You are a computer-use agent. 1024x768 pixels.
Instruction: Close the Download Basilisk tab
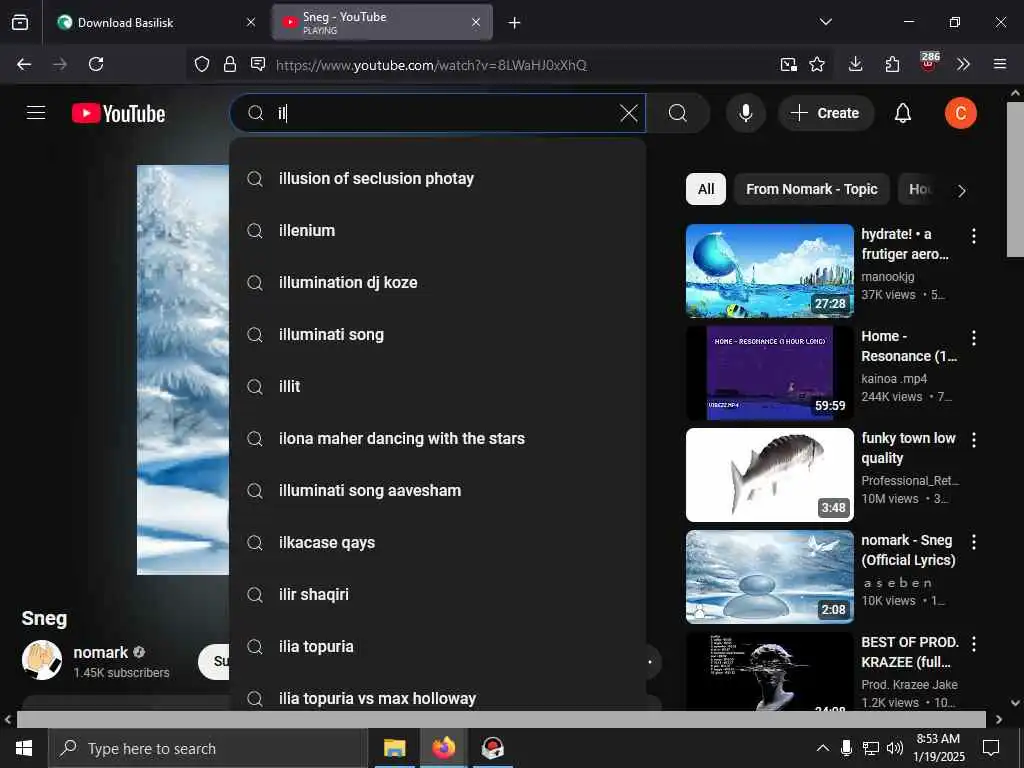pyautogui.click(x=251, y=23)
